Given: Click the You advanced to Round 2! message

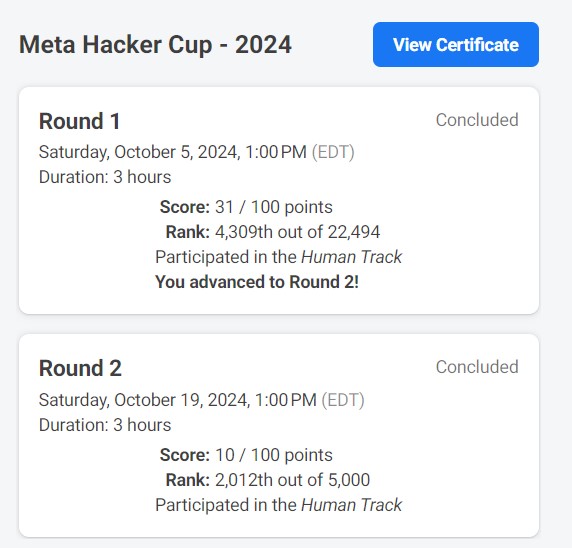Looking at the screenshot, I should (257, 282).
